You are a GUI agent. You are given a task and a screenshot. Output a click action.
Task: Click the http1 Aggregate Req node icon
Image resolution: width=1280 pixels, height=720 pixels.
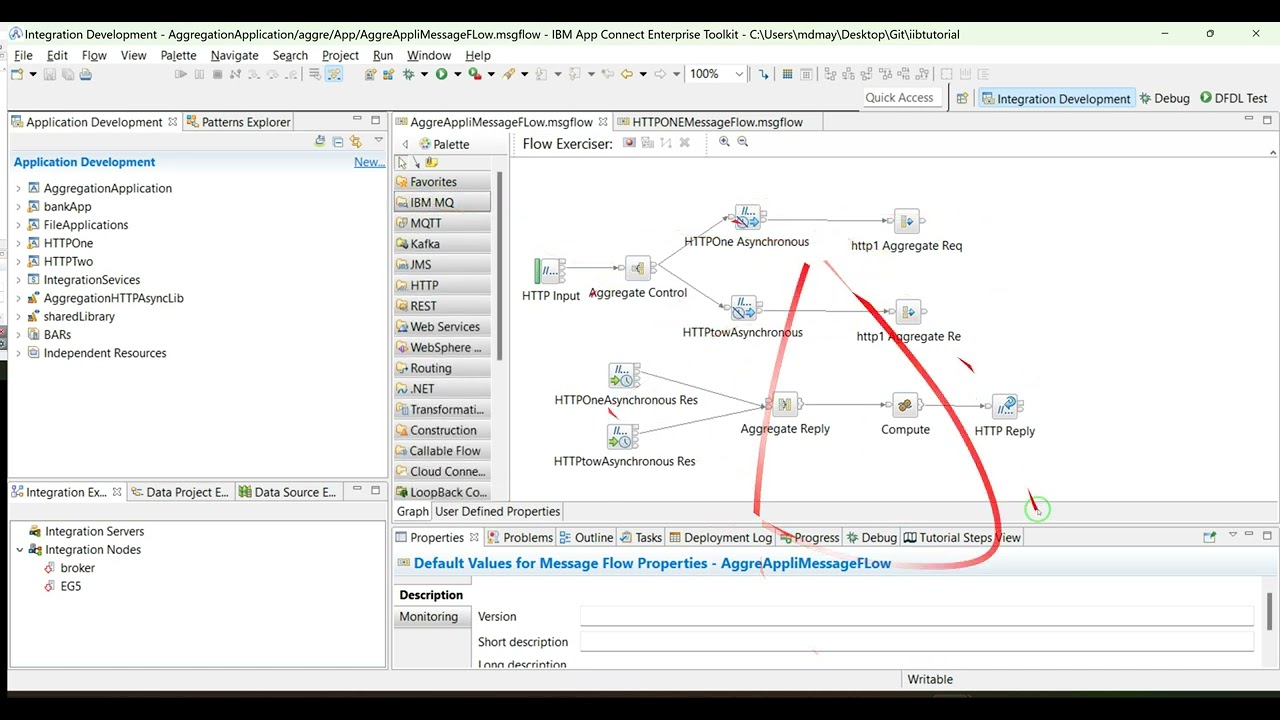click(x=907, y=221)
